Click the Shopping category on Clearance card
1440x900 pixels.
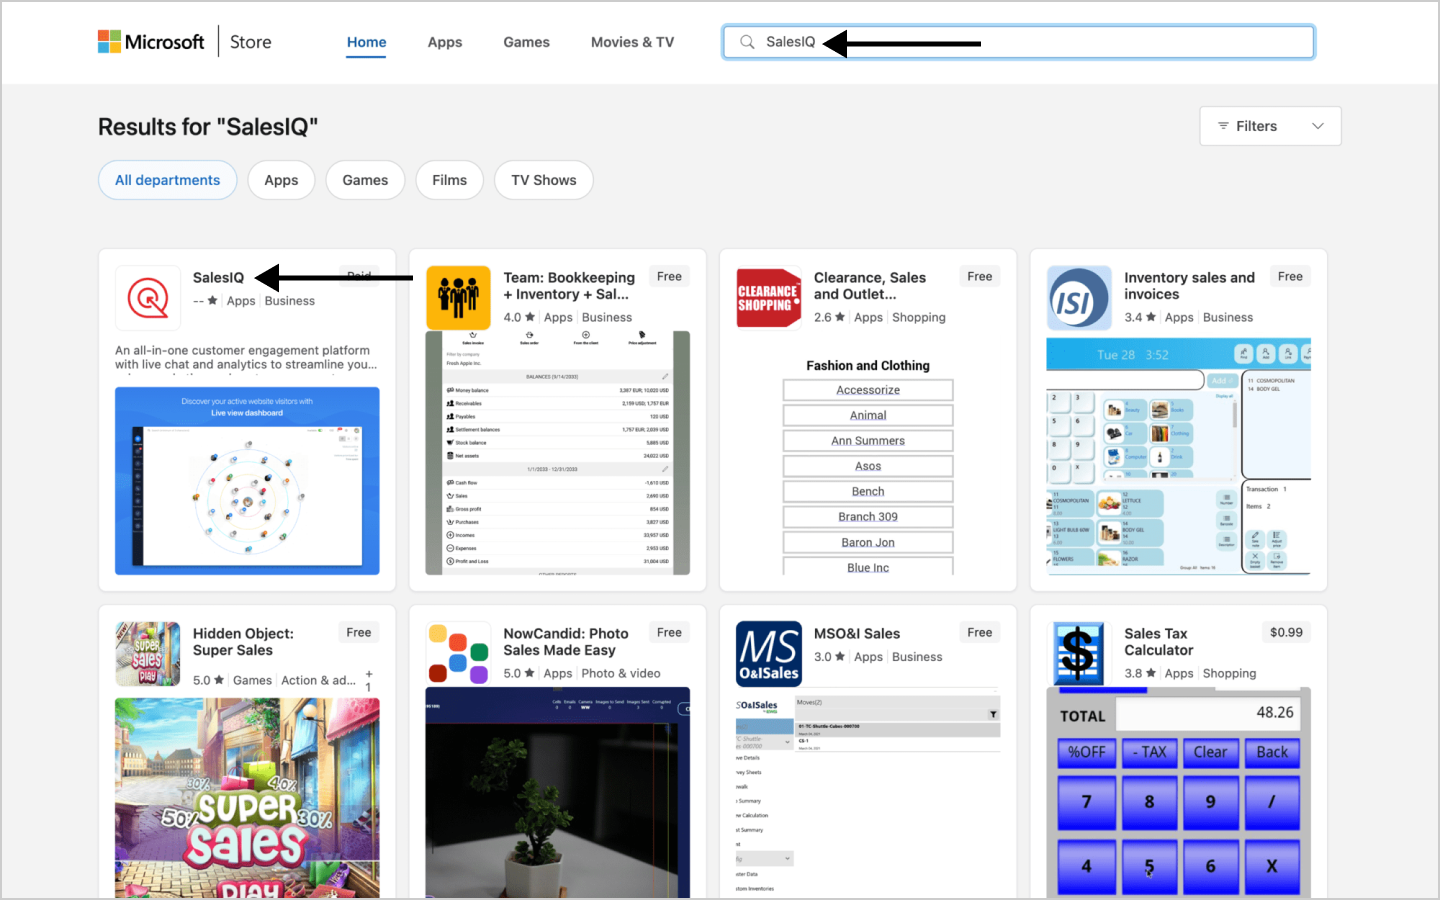(x=919, y=317)
